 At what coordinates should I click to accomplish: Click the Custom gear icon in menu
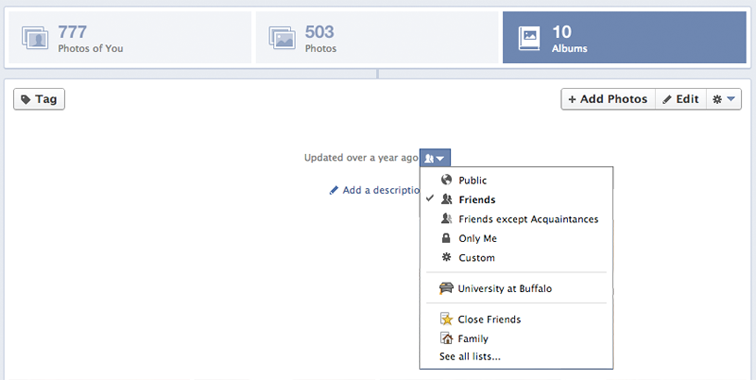446,257
